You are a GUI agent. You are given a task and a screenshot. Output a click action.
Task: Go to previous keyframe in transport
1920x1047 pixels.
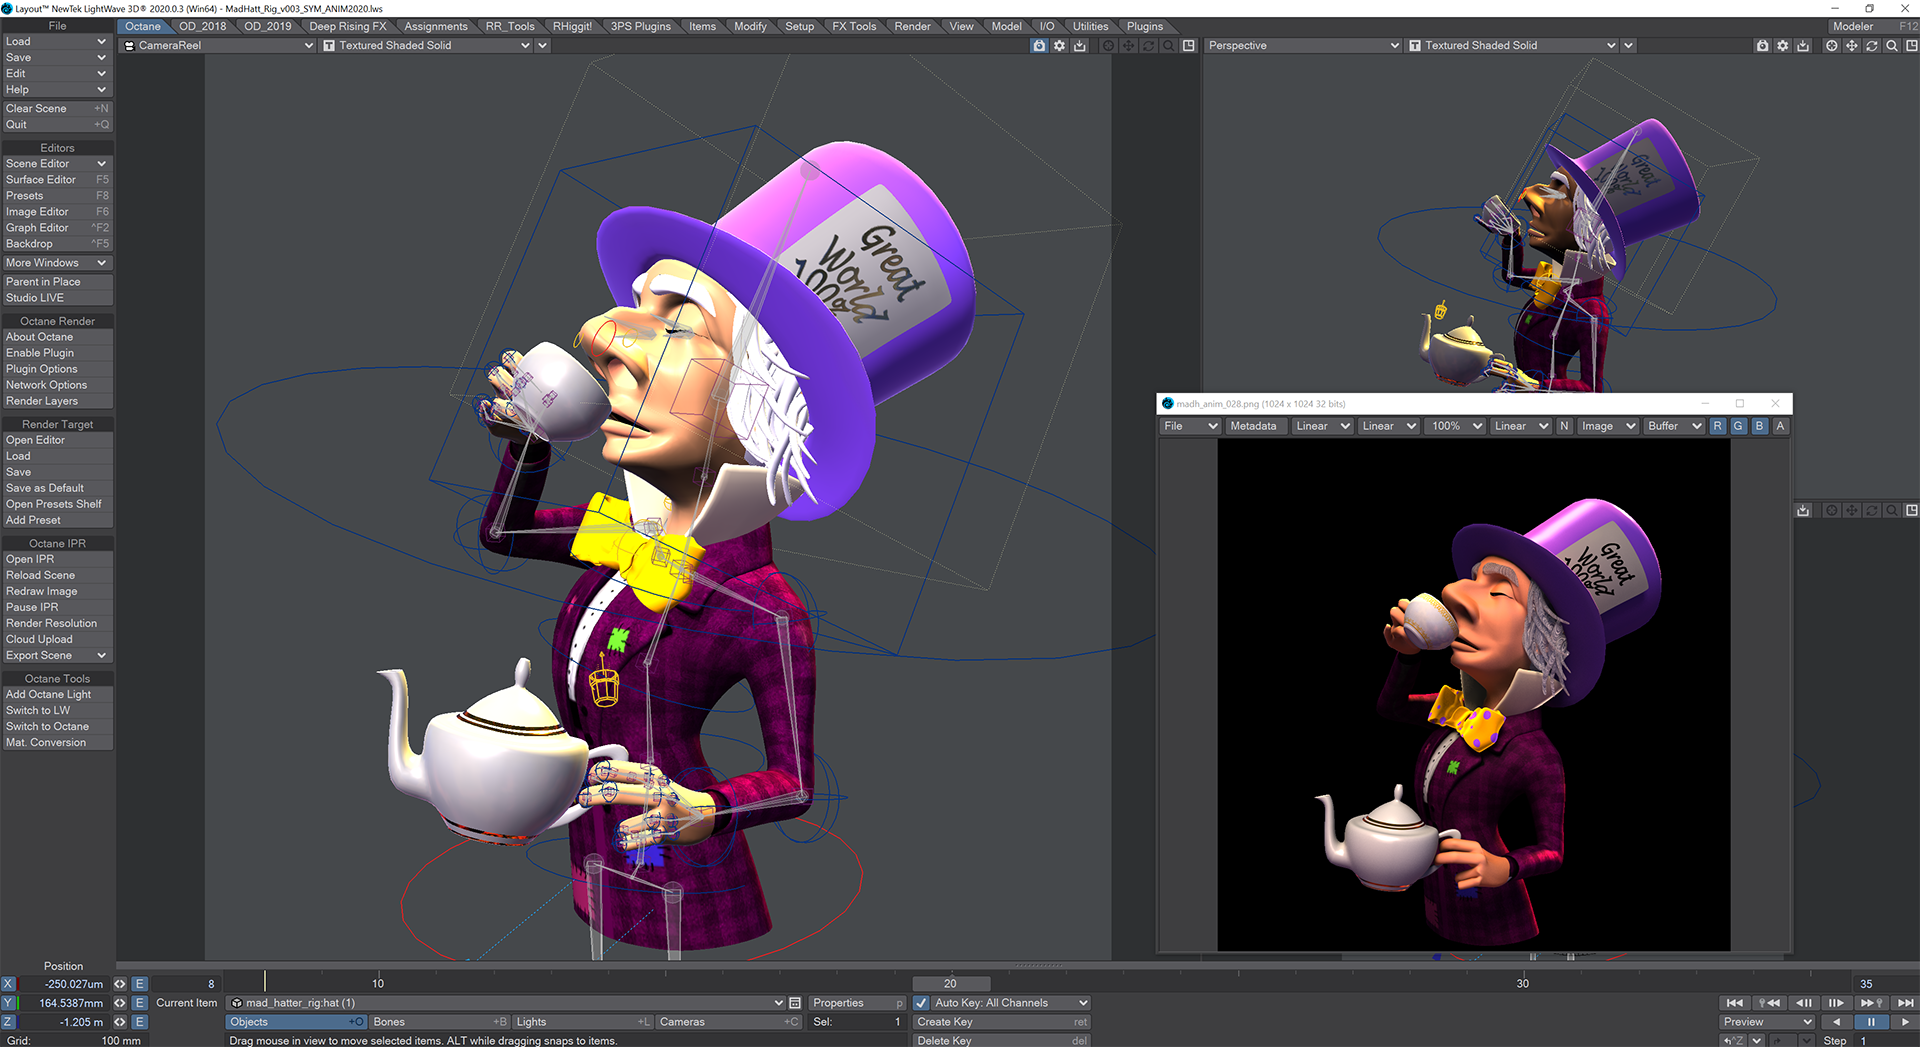point(1769,1003)
